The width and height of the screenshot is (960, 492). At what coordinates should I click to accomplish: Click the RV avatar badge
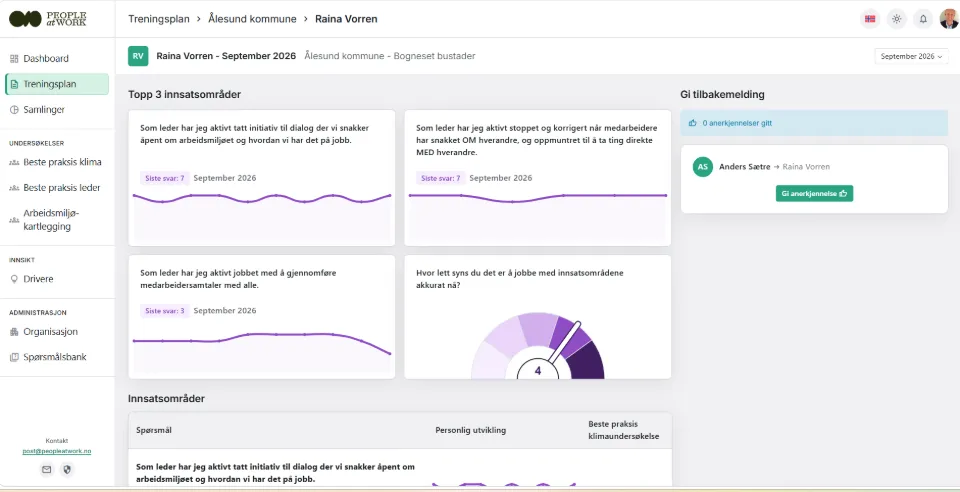pos(138,56)
